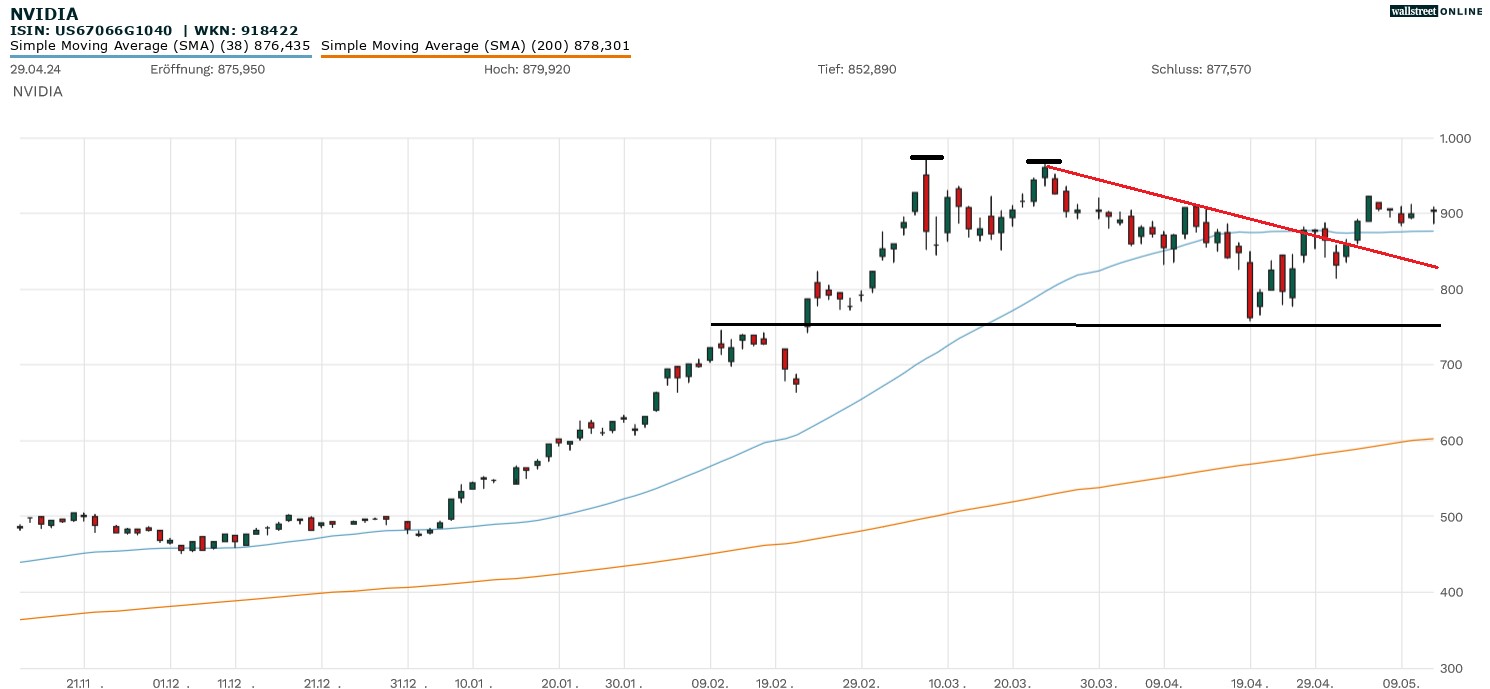Click the 10.03. date axis label
This screenshot has height=689, width=1490.
coord(947,683)
